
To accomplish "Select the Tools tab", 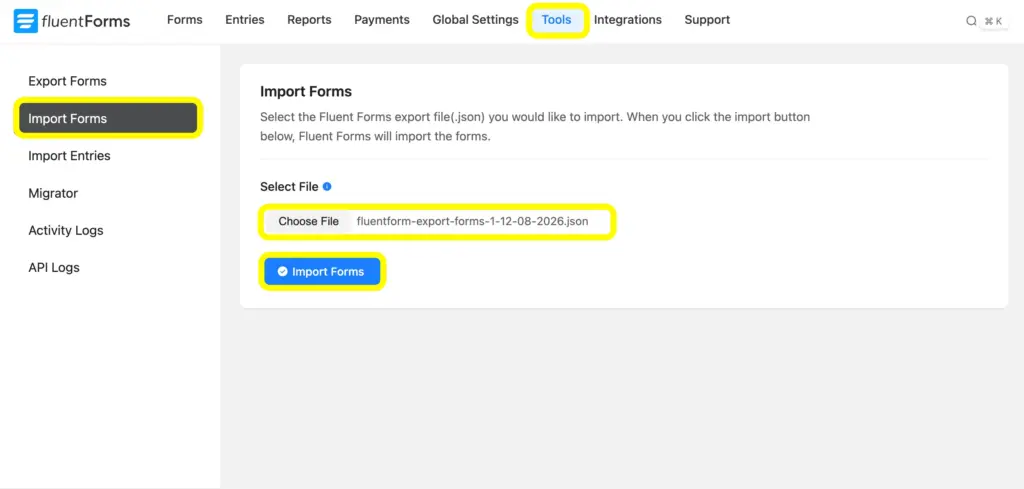I will pos(556,20).
